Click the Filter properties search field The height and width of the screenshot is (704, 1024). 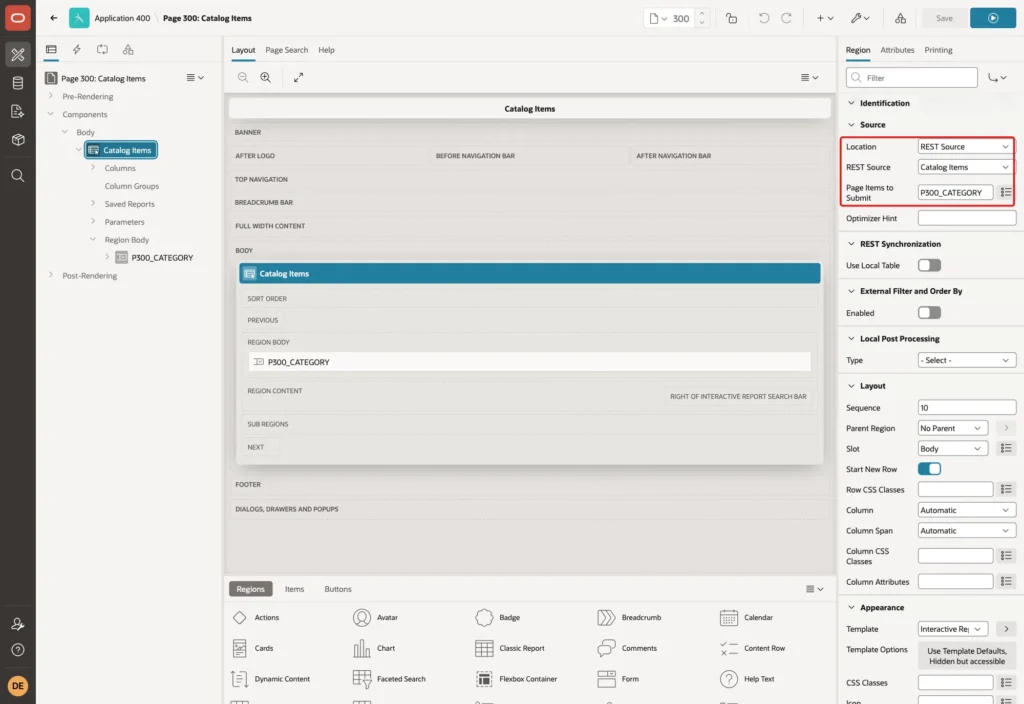[912, 78]
